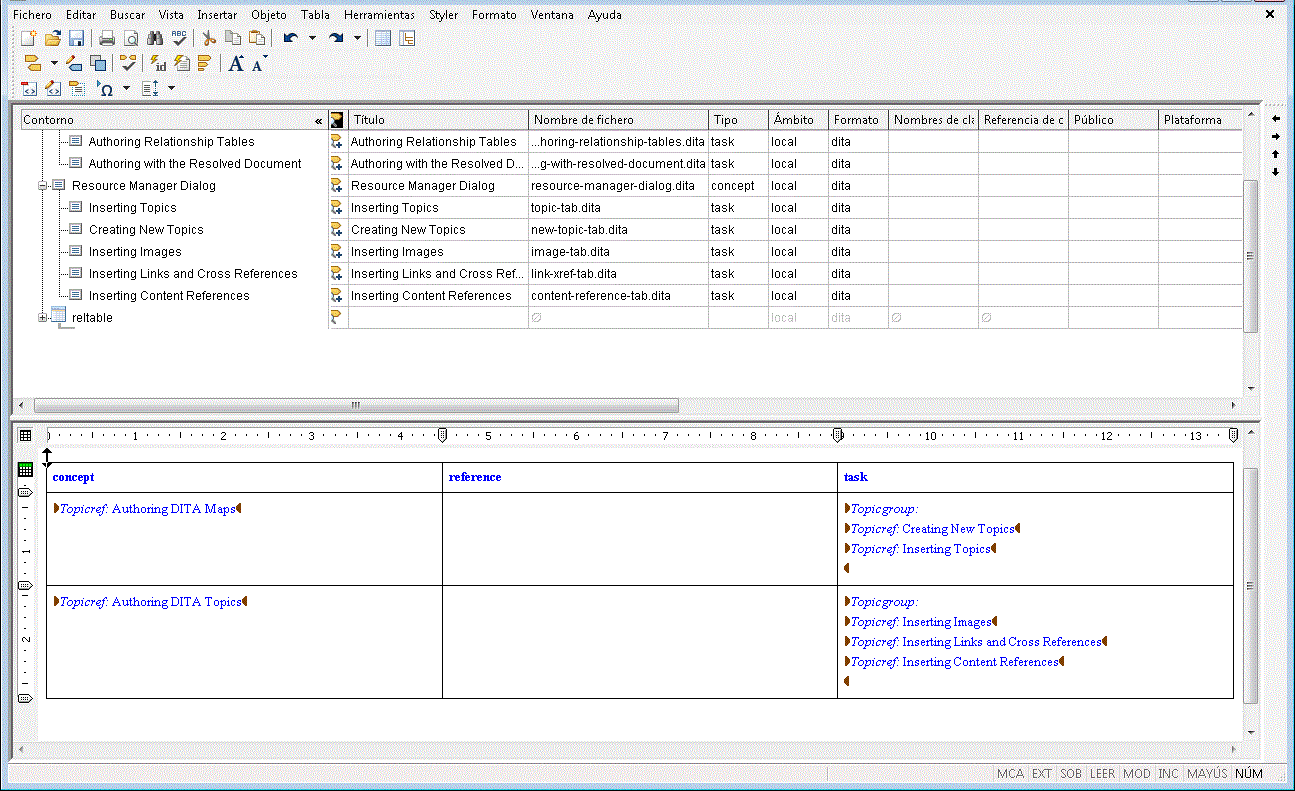Screen dimensions: 1295x791
Task: Open the Ayuda menu
Action: pyautogui.click(x=604, y=15)
